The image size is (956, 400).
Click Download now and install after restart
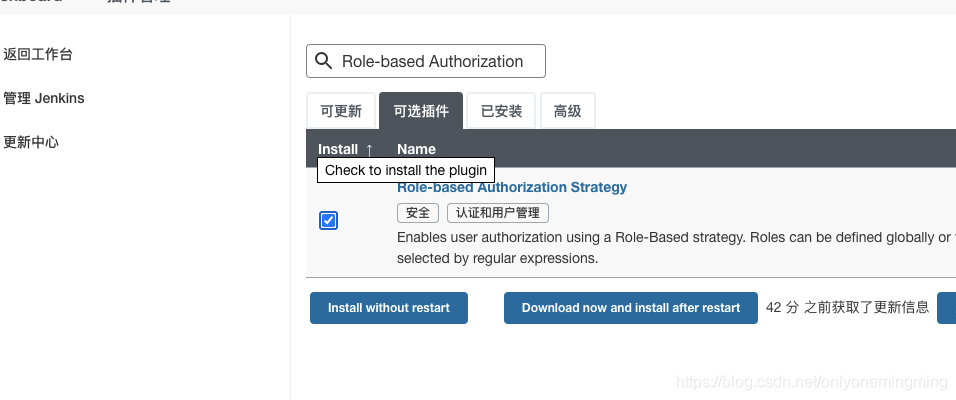pos(631,308)
